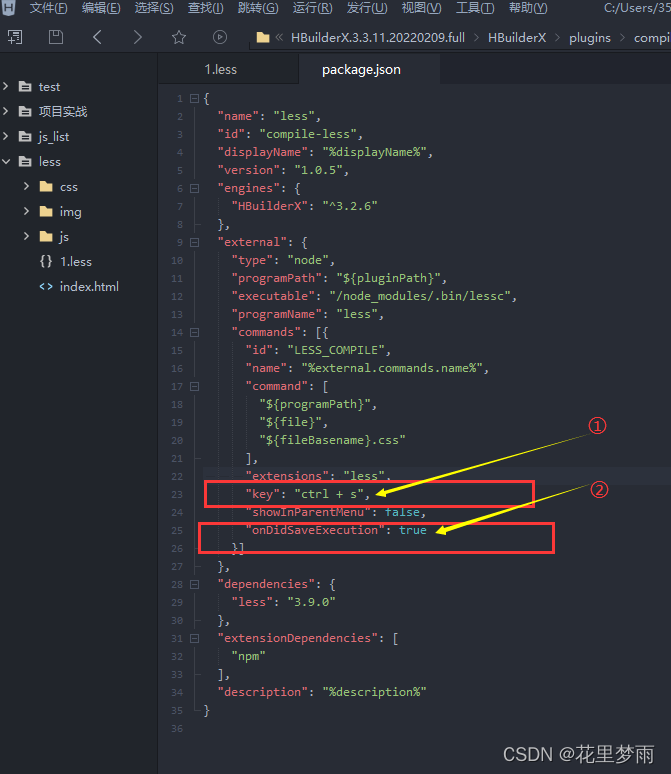This screenshot has height=774, width=671.
Task: Click the HBuilderX breadcrumb segment
Action: [517, 38]
